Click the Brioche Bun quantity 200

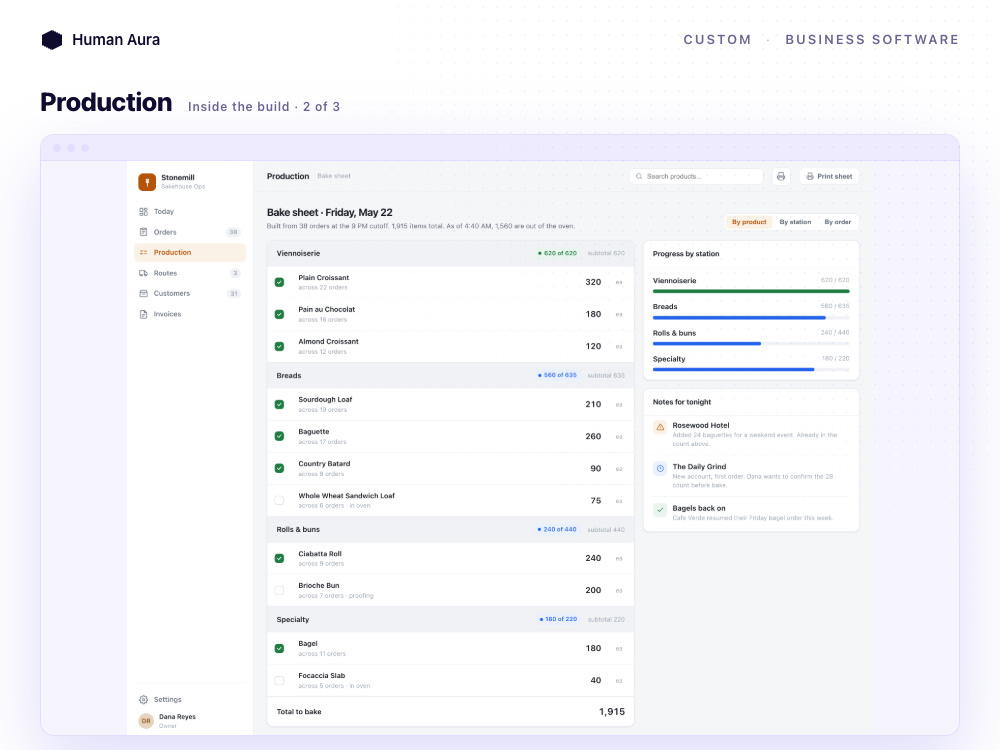pyautogui.click(x=593, y=591)
